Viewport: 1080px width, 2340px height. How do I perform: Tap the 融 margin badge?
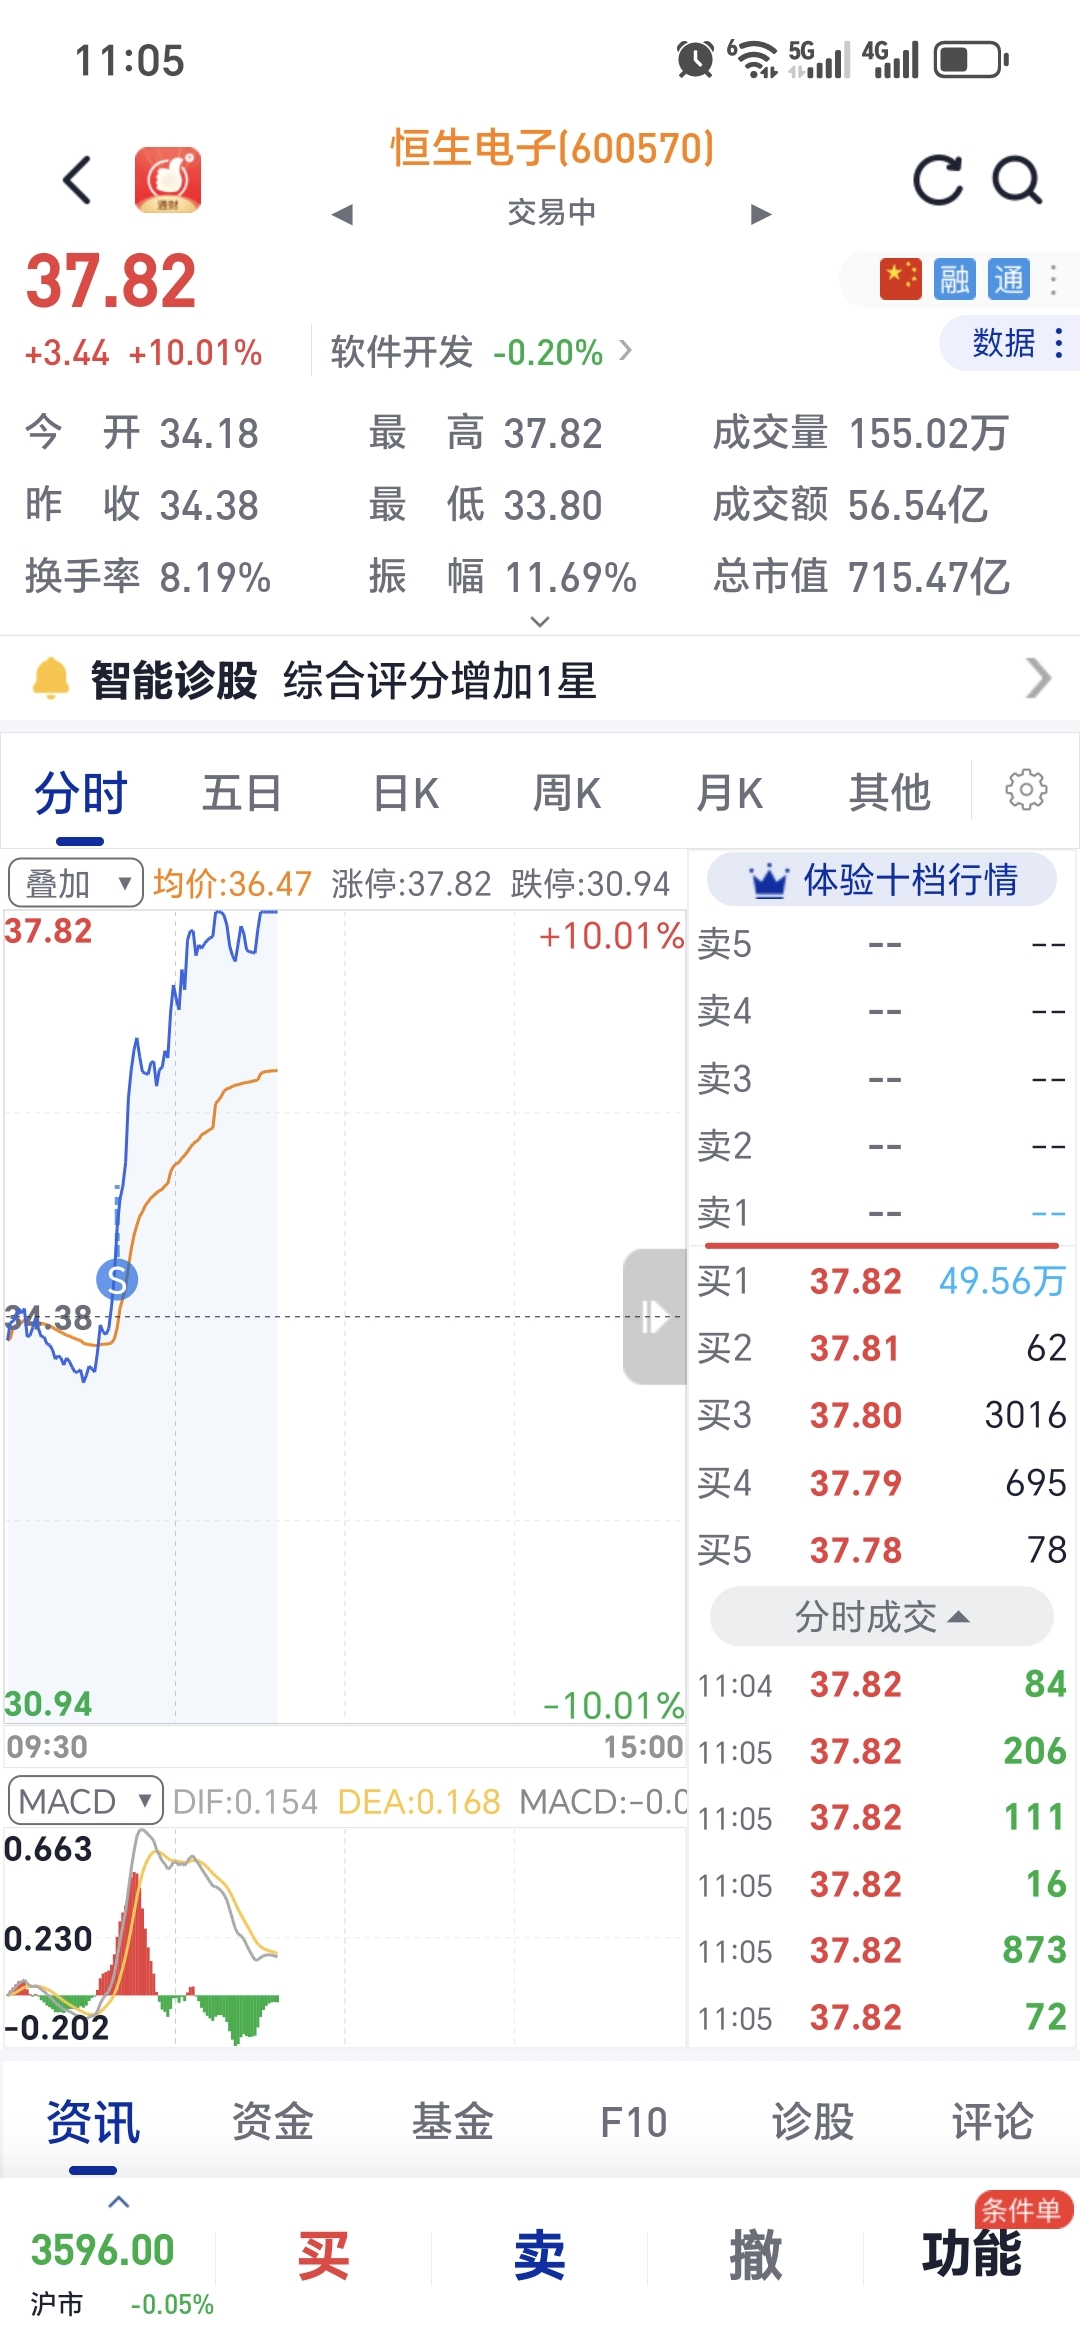tap(954, 279)
